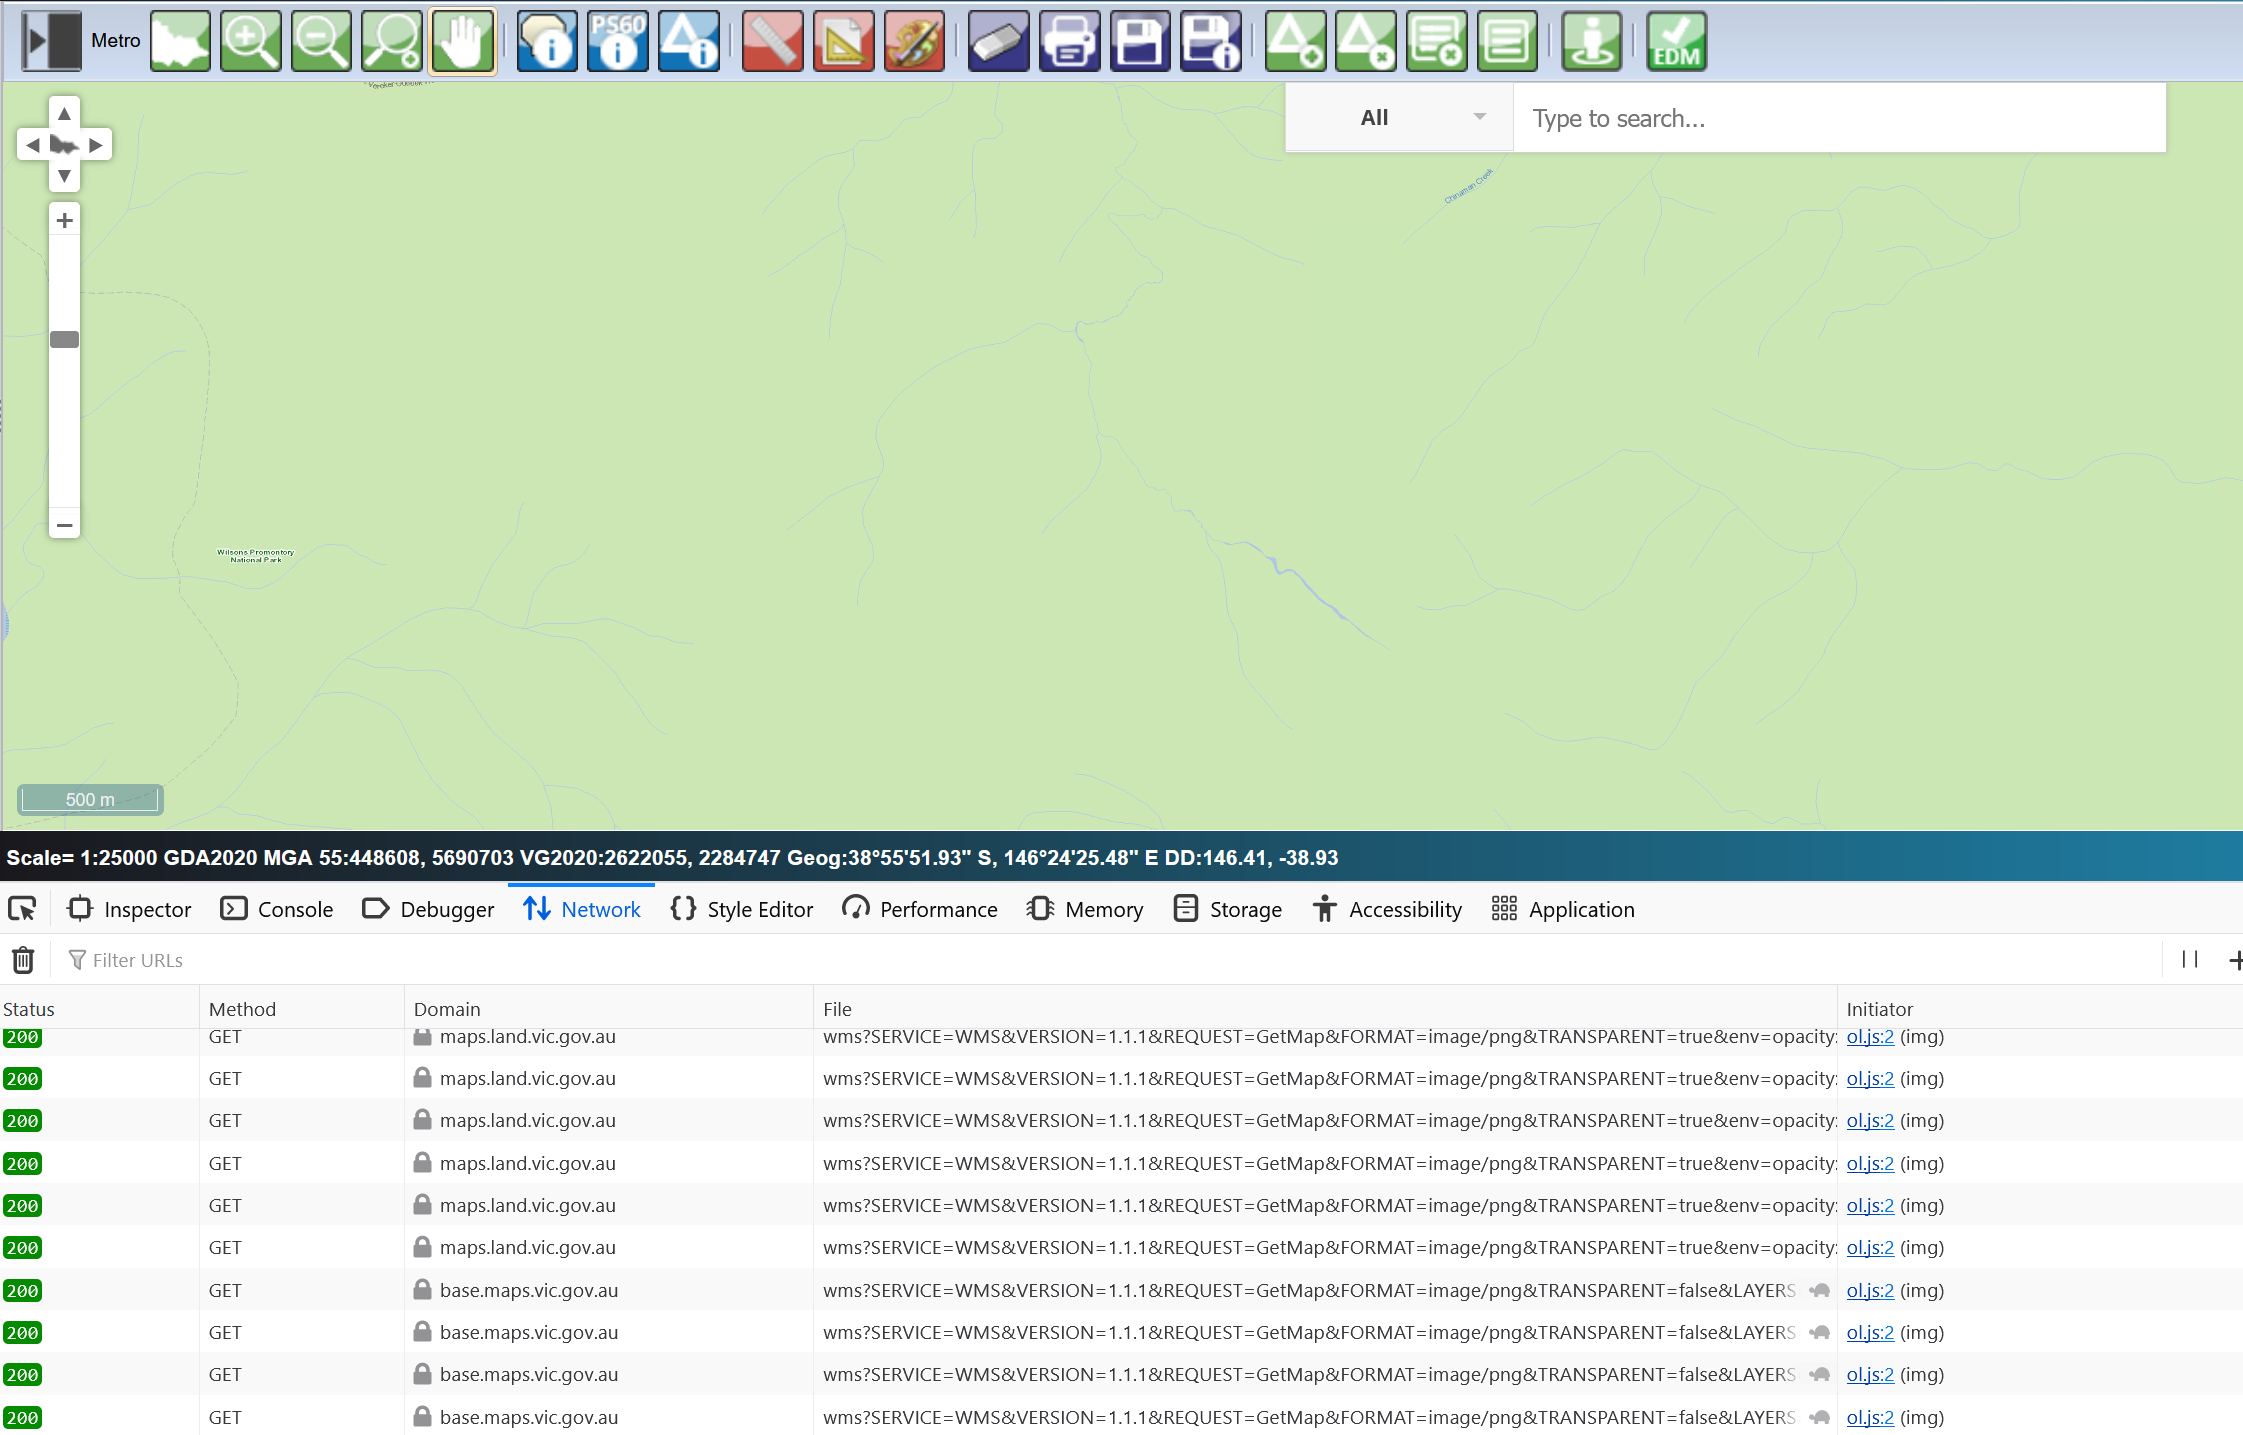Drag the zoom level slider control
The image size is (2243, 1435).
[x=64, y=338]
